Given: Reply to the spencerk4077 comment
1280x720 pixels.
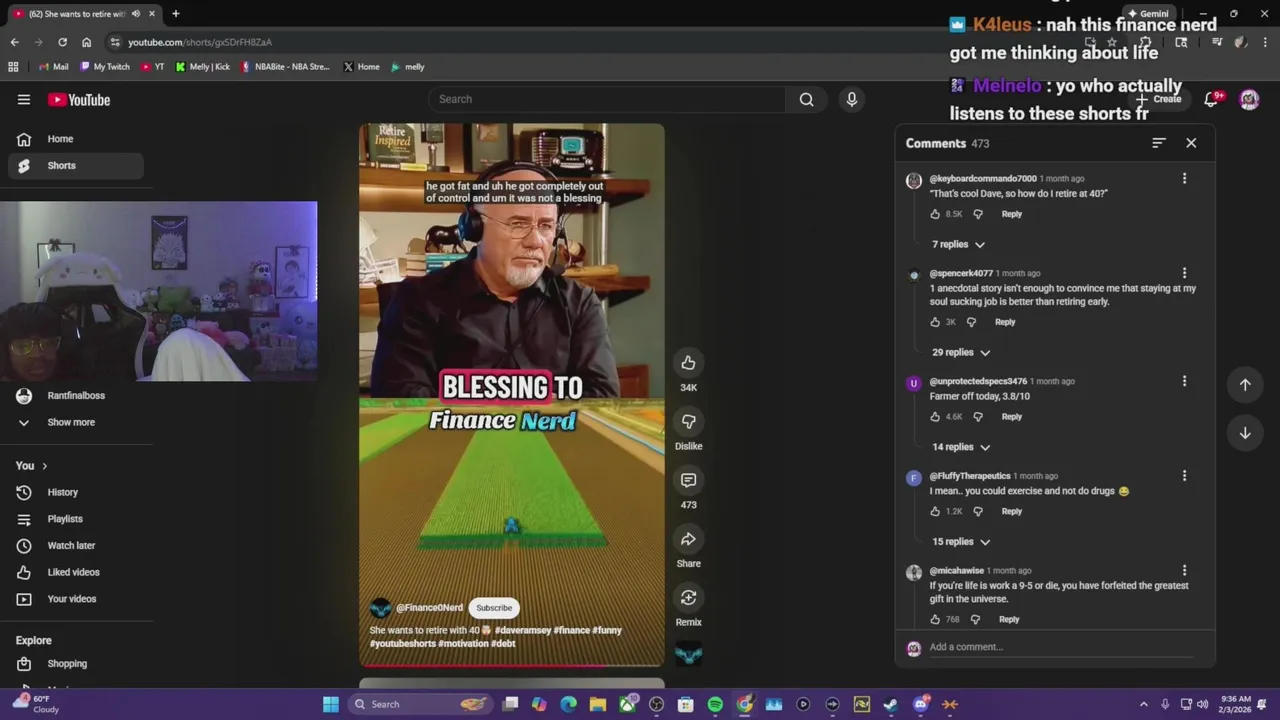Looking at the screenshot, I should (1005, 322).
